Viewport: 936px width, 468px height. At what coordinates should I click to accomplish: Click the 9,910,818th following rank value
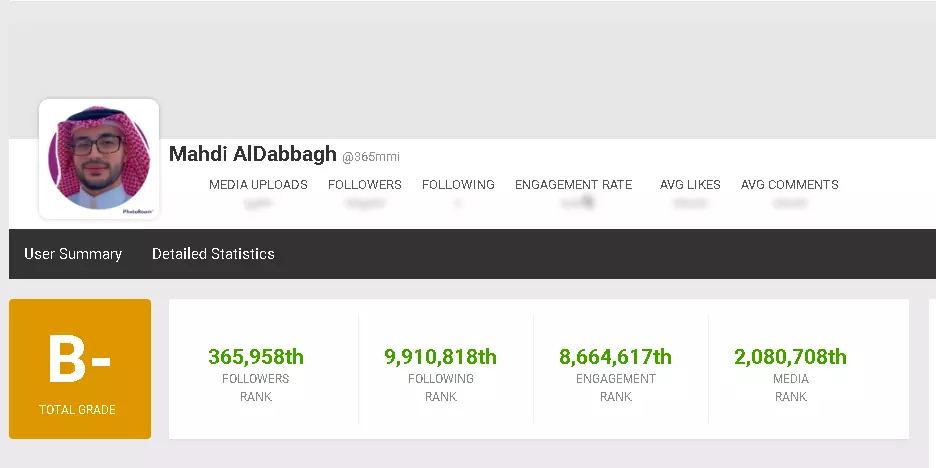[441, 356]
